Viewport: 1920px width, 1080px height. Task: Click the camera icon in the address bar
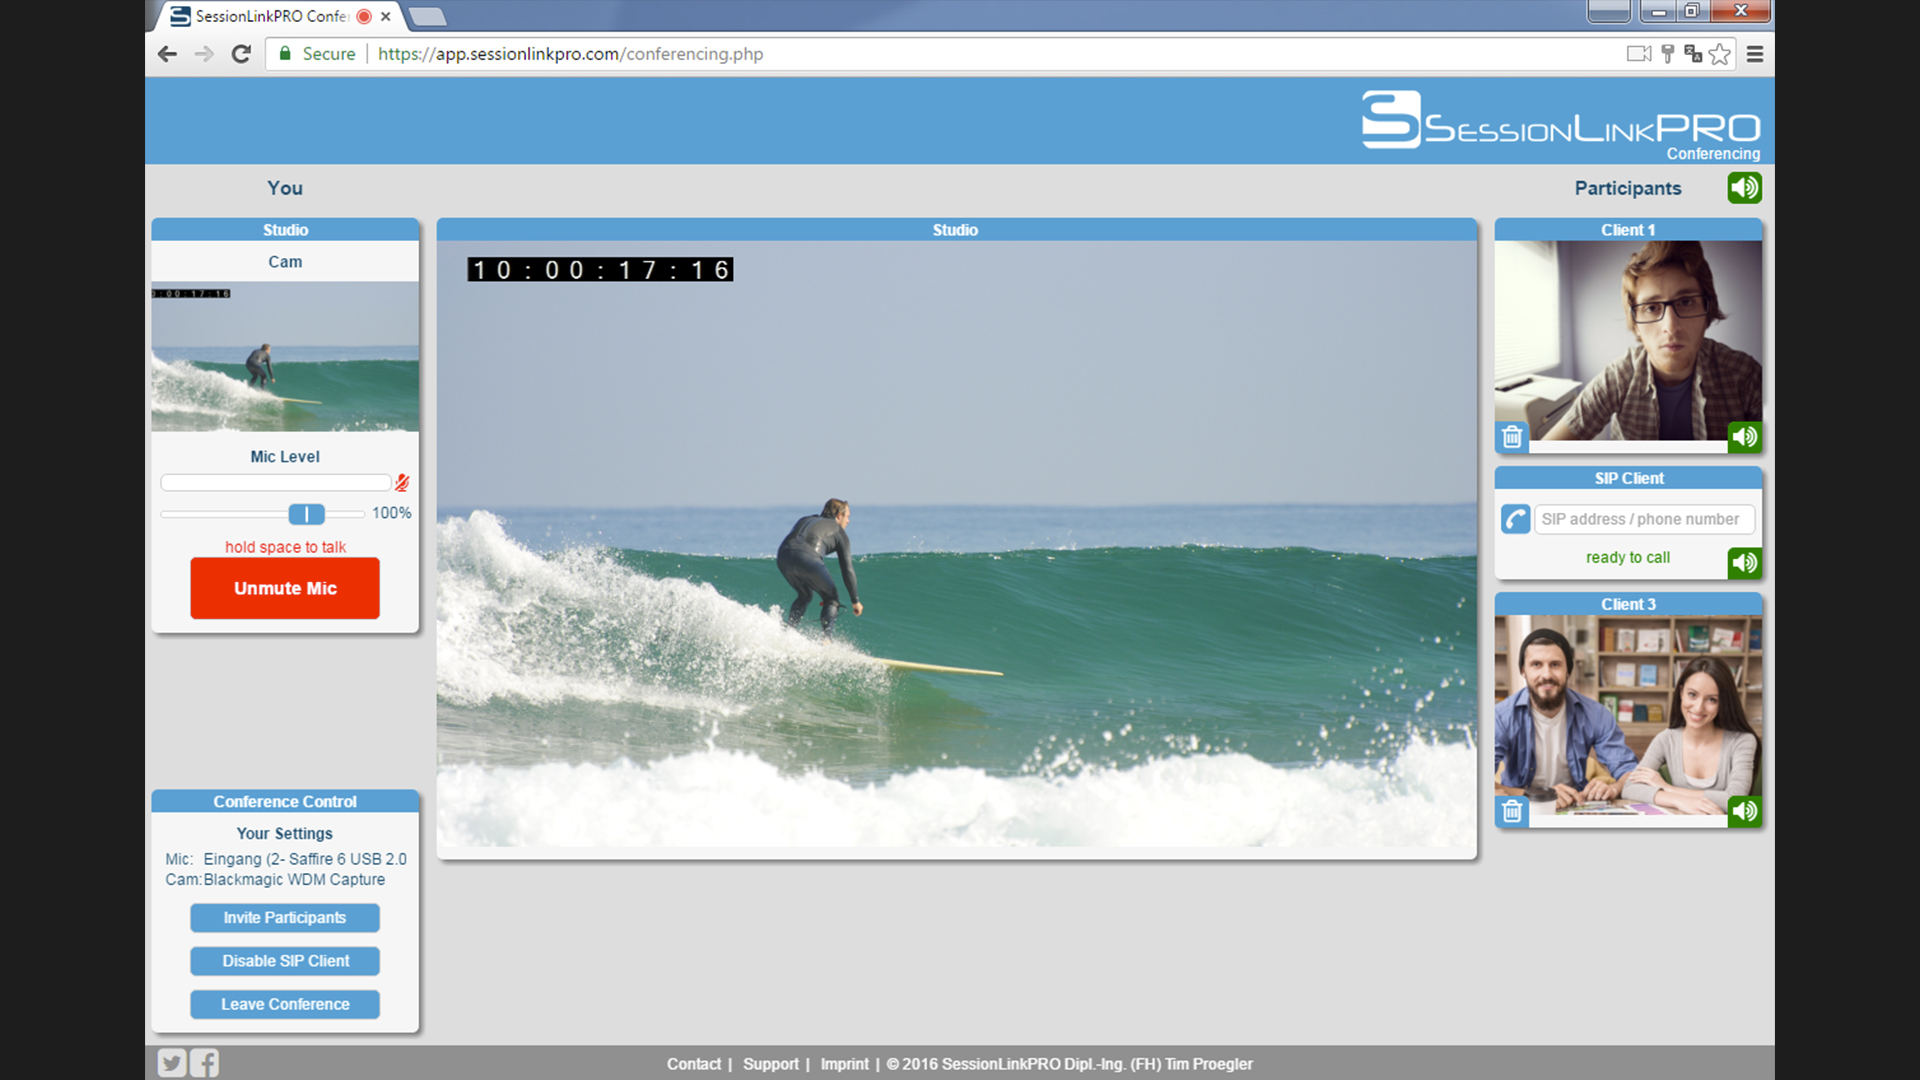(1637, 54)
